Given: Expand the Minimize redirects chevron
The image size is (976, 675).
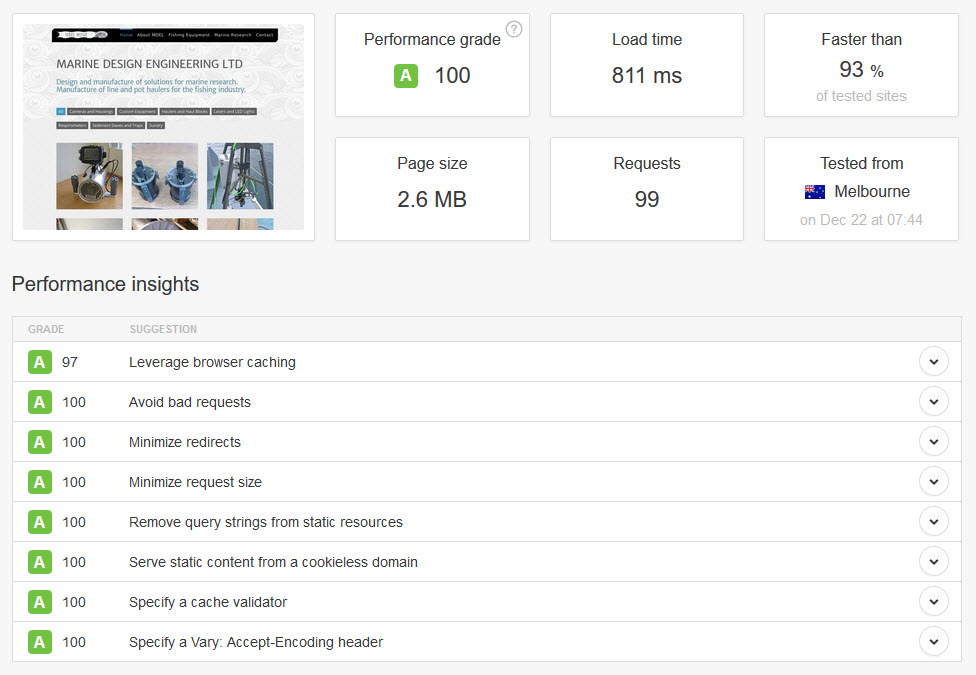Looking at the screenshot, I should click(x=934, y=441).
